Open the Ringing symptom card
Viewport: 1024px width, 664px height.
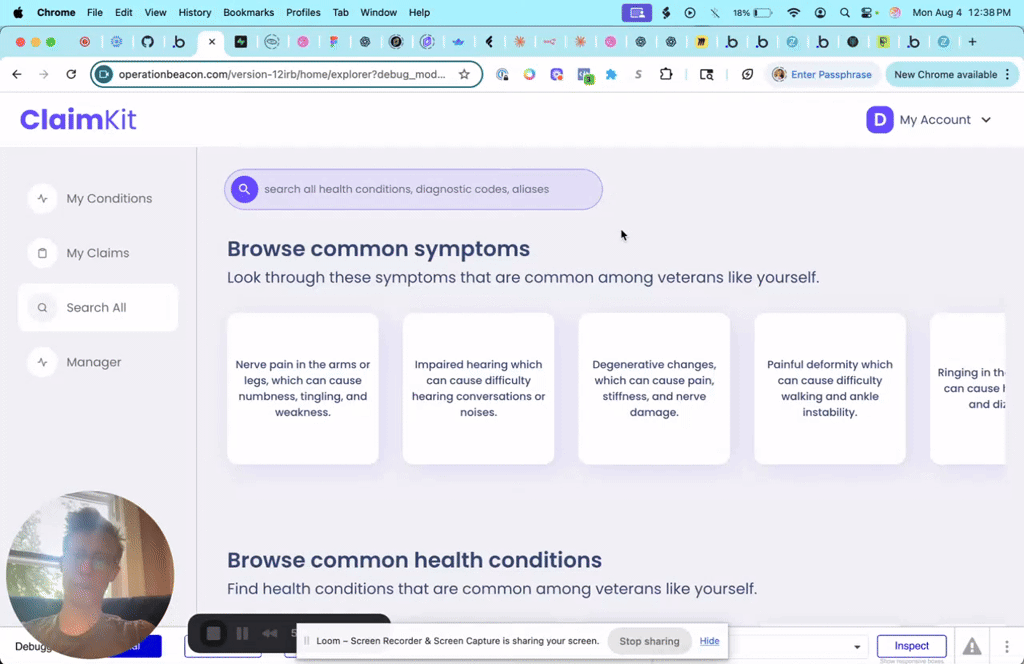pyautogui.click(x=968, y=388)
